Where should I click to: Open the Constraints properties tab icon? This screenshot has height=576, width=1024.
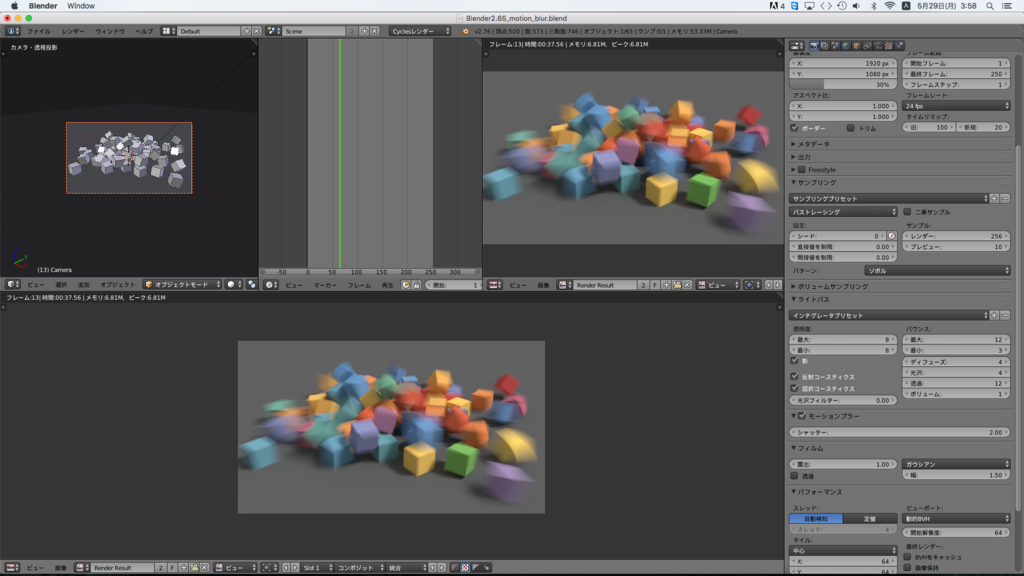coord(867,46)
